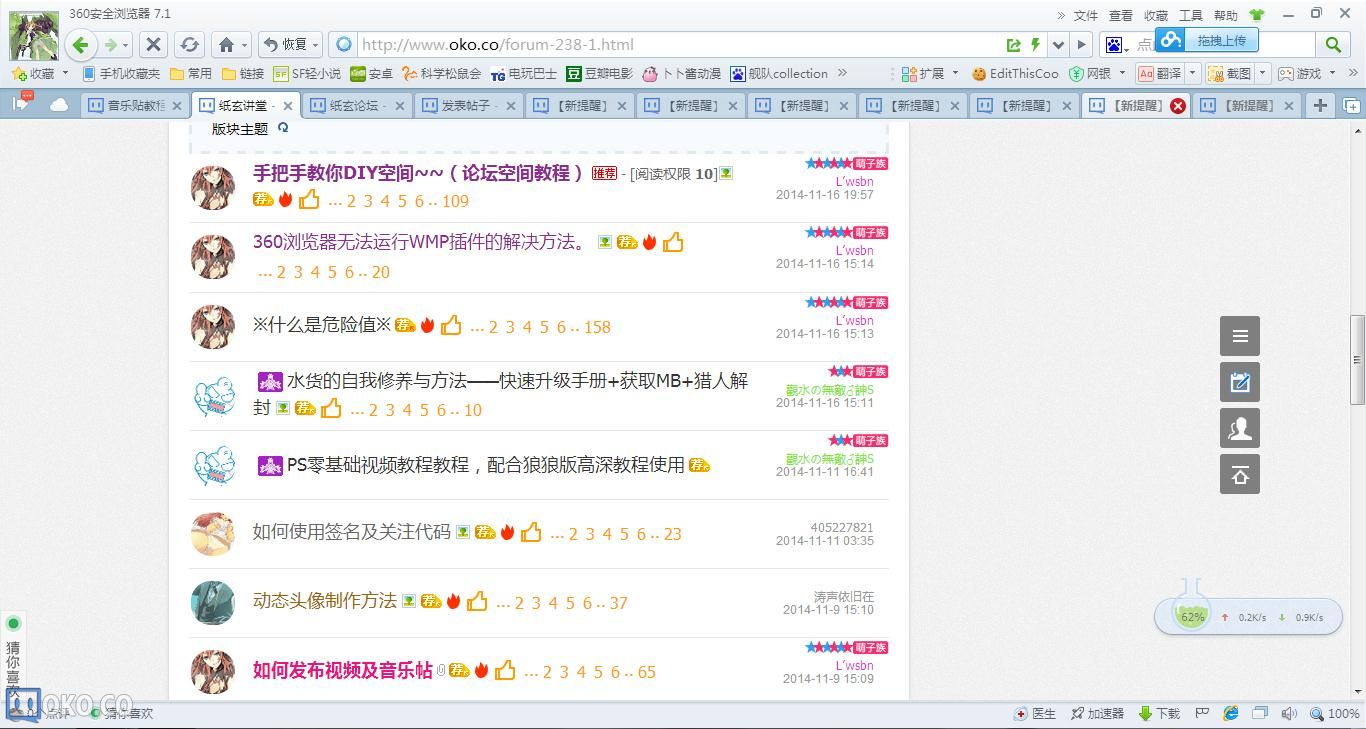Click the green share icon in address bar
This screenshot has width=1366, height=729.
tap(1014, 44)
